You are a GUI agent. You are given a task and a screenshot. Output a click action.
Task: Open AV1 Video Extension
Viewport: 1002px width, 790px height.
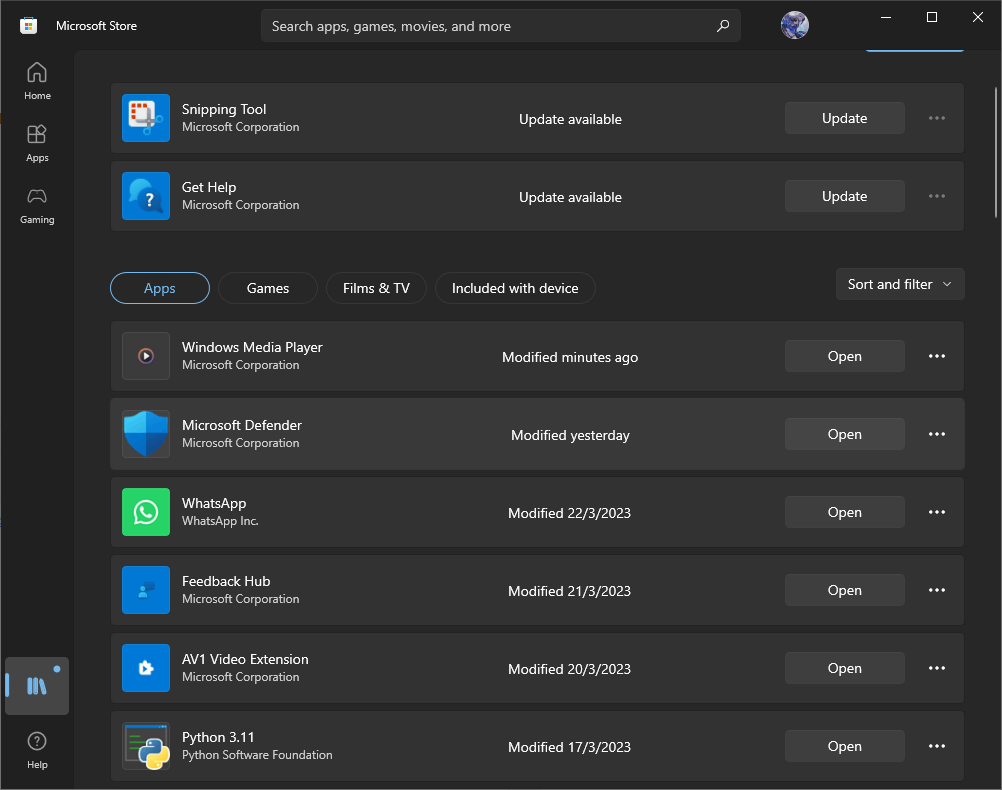pyautogui.click(x=844, y=668)
